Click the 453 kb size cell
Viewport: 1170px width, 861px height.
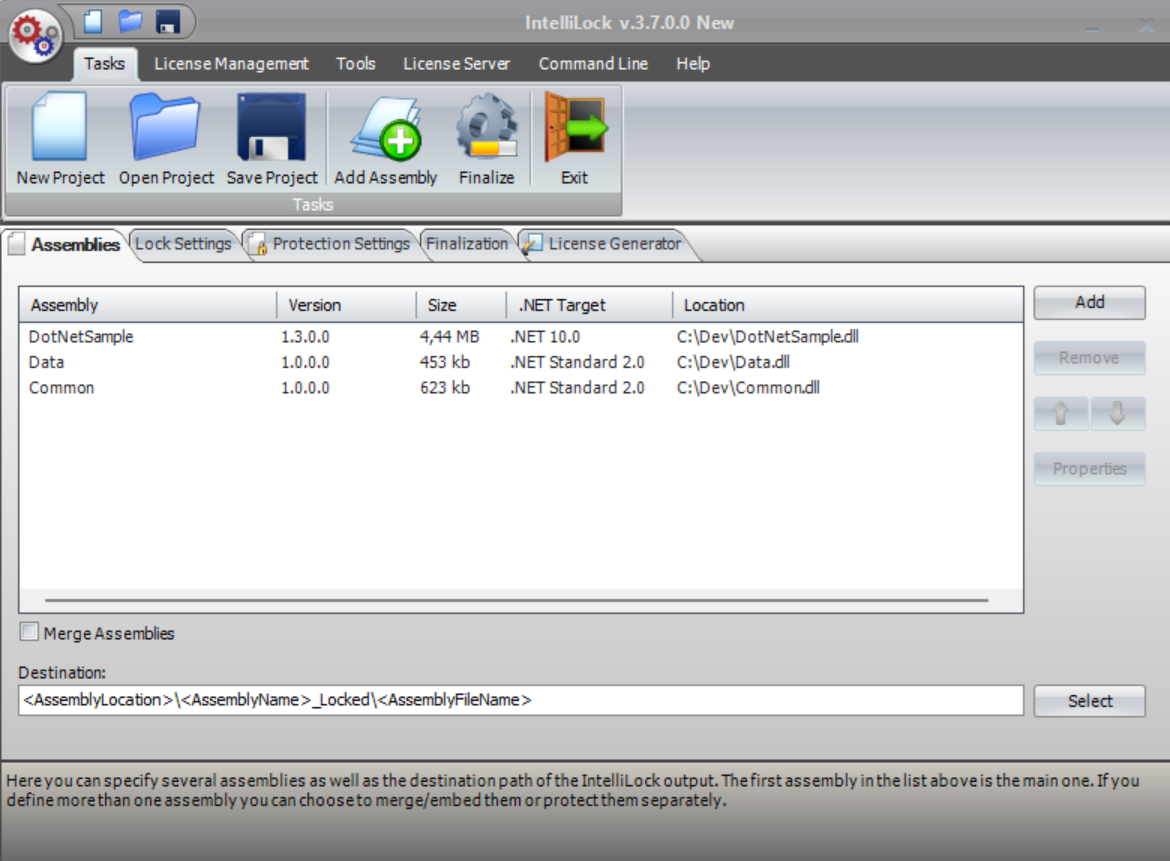click(x=445, y=362)
